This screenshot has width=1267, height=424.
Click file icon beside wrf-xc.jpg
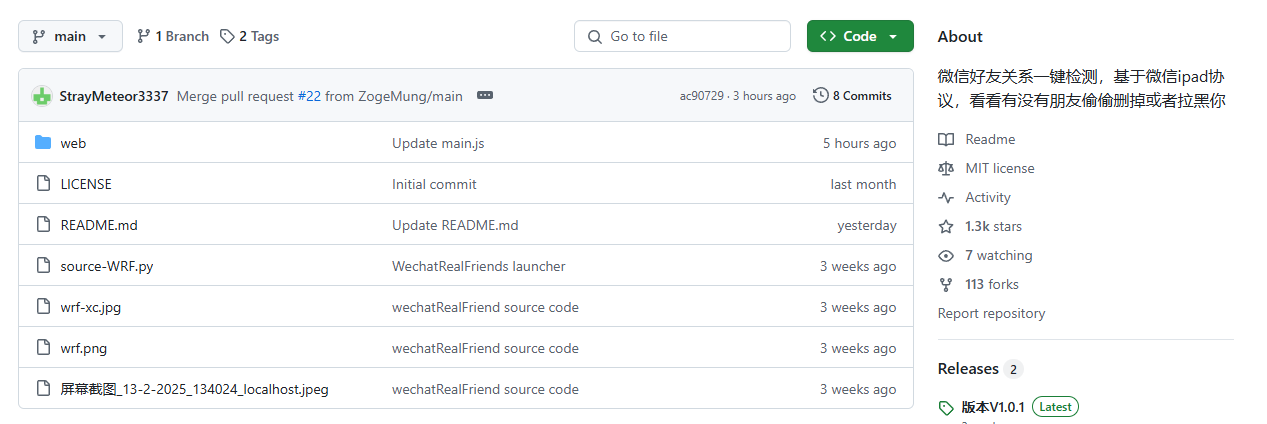43,307
